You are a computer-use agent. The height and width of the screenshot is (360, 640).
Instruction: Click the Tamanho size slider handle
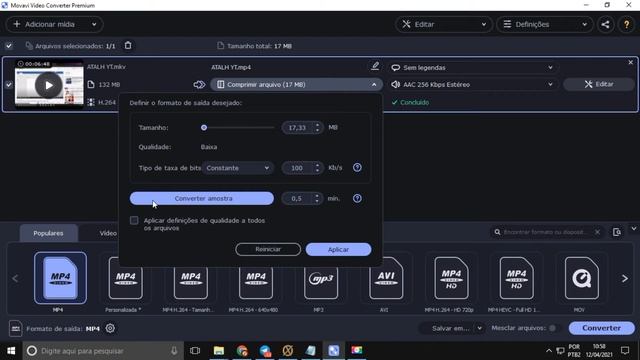coord(204,128)
